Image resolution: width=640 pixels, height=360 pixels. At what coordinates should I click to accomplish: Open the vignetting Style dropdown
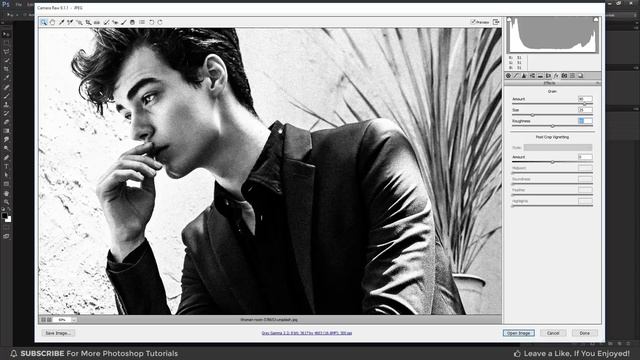click(x=558, y=147)
